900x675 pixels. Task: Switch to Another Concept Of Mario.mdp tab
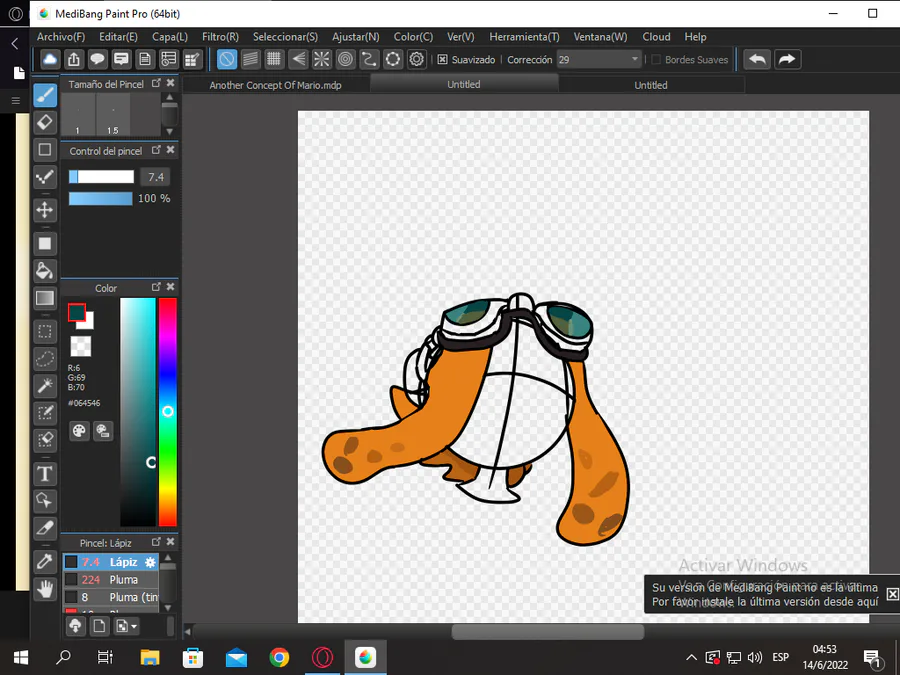[x=276, y=85]
